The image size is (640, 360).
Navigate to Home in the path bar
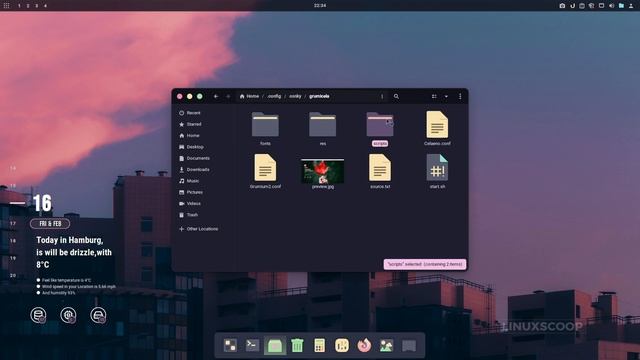(x=249, y=96)
